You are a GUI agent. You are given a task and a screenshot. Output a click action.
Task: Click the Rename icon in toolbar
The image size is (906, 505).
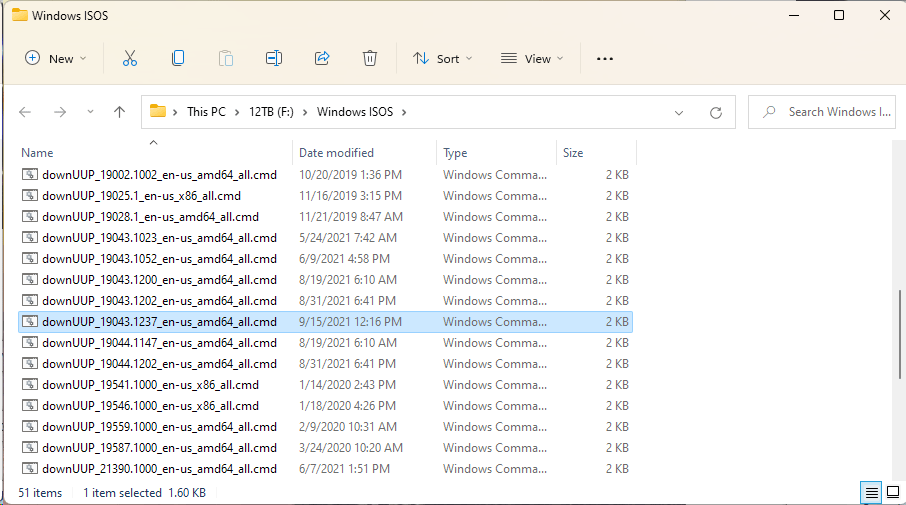274,59
